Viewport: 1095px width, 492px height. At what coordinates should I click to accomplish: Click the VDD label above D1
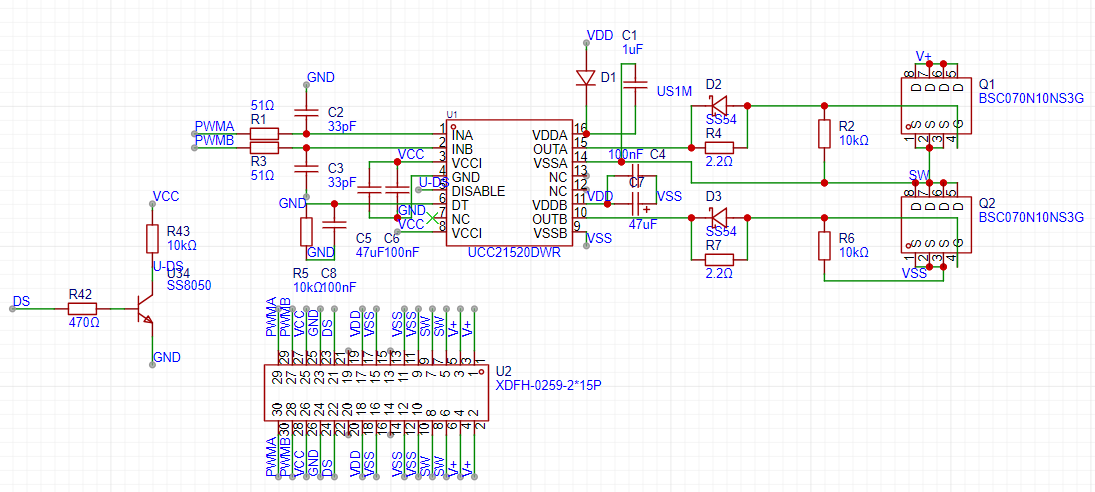[601, 35]
